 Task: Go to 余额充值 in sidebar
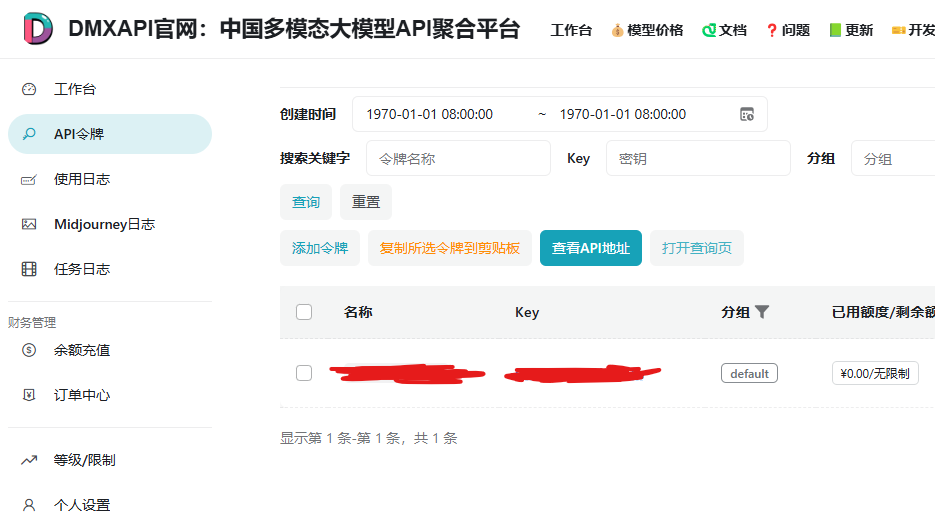click(x=110, y=350)
